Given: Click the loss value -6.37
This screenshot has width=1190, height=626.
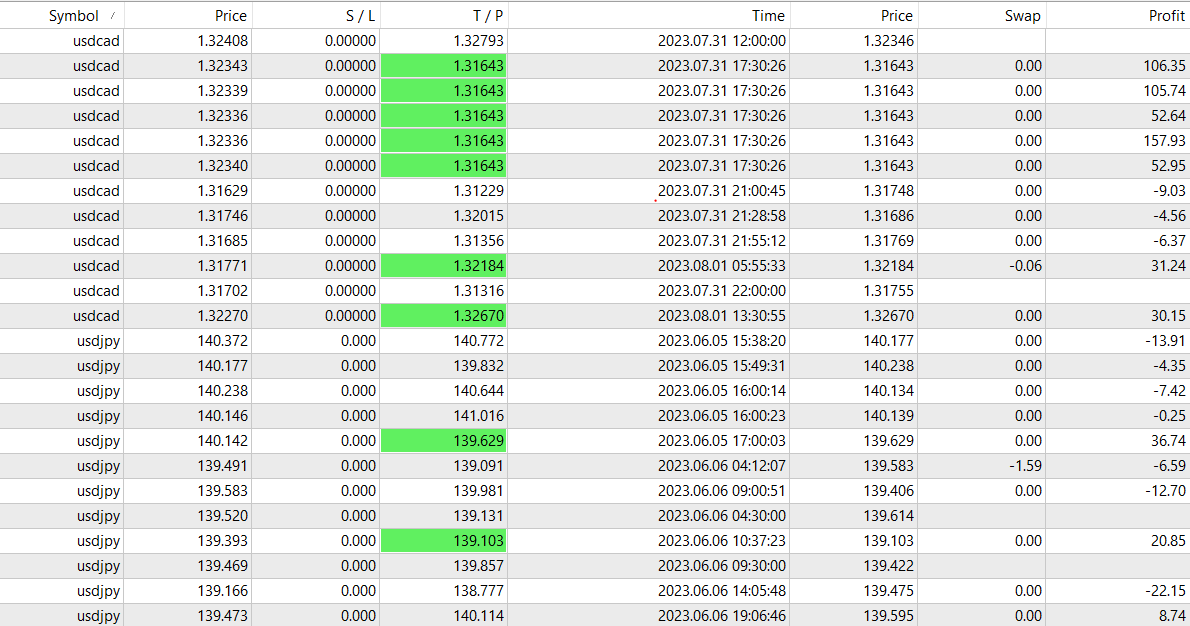Looking at the screenshot, I should tap(1170, 241).
